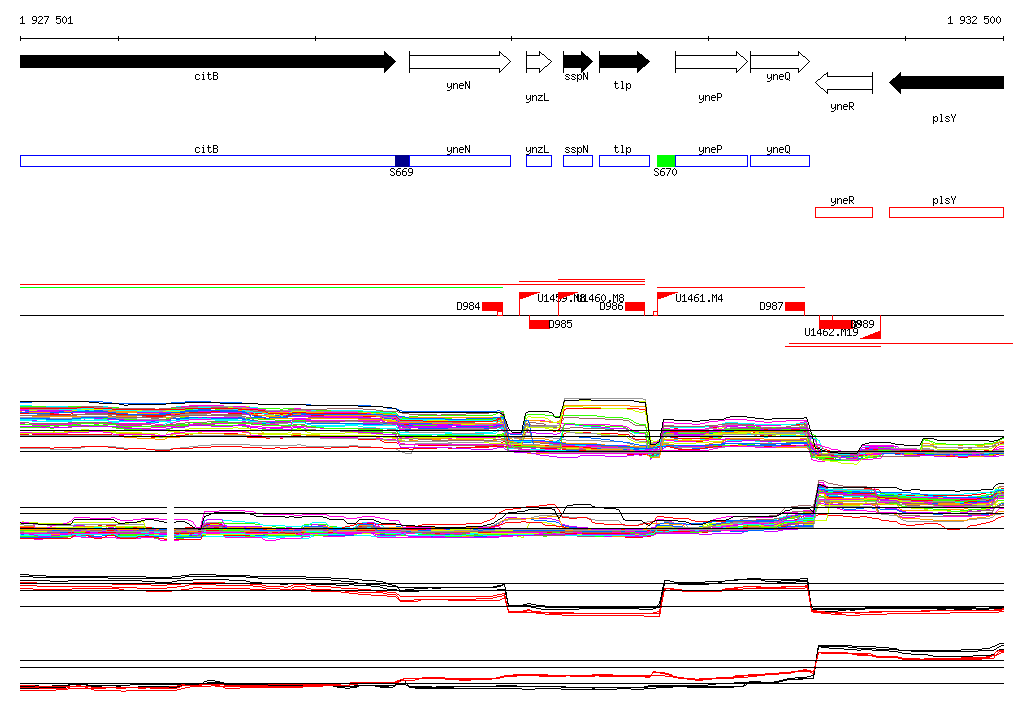
Task: Click the white yneP gene arrow
Action: (x=711, y=61)
